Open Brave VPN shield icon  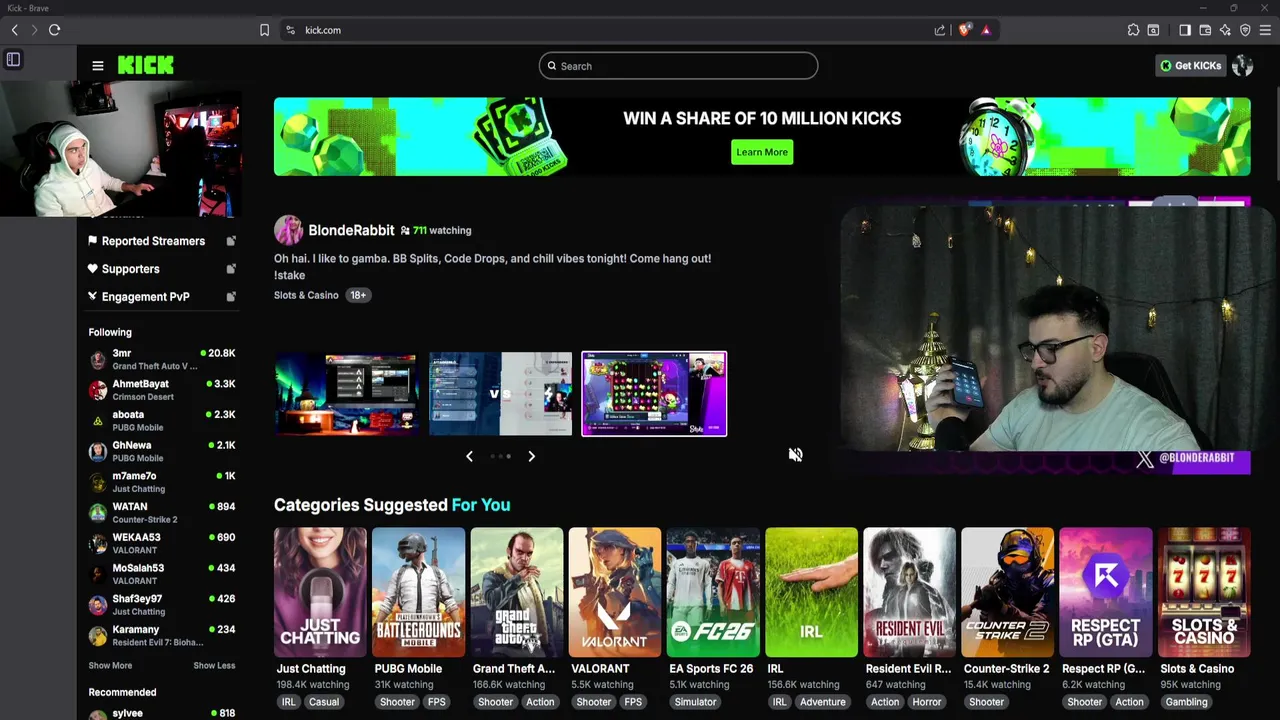point(1245,30)
